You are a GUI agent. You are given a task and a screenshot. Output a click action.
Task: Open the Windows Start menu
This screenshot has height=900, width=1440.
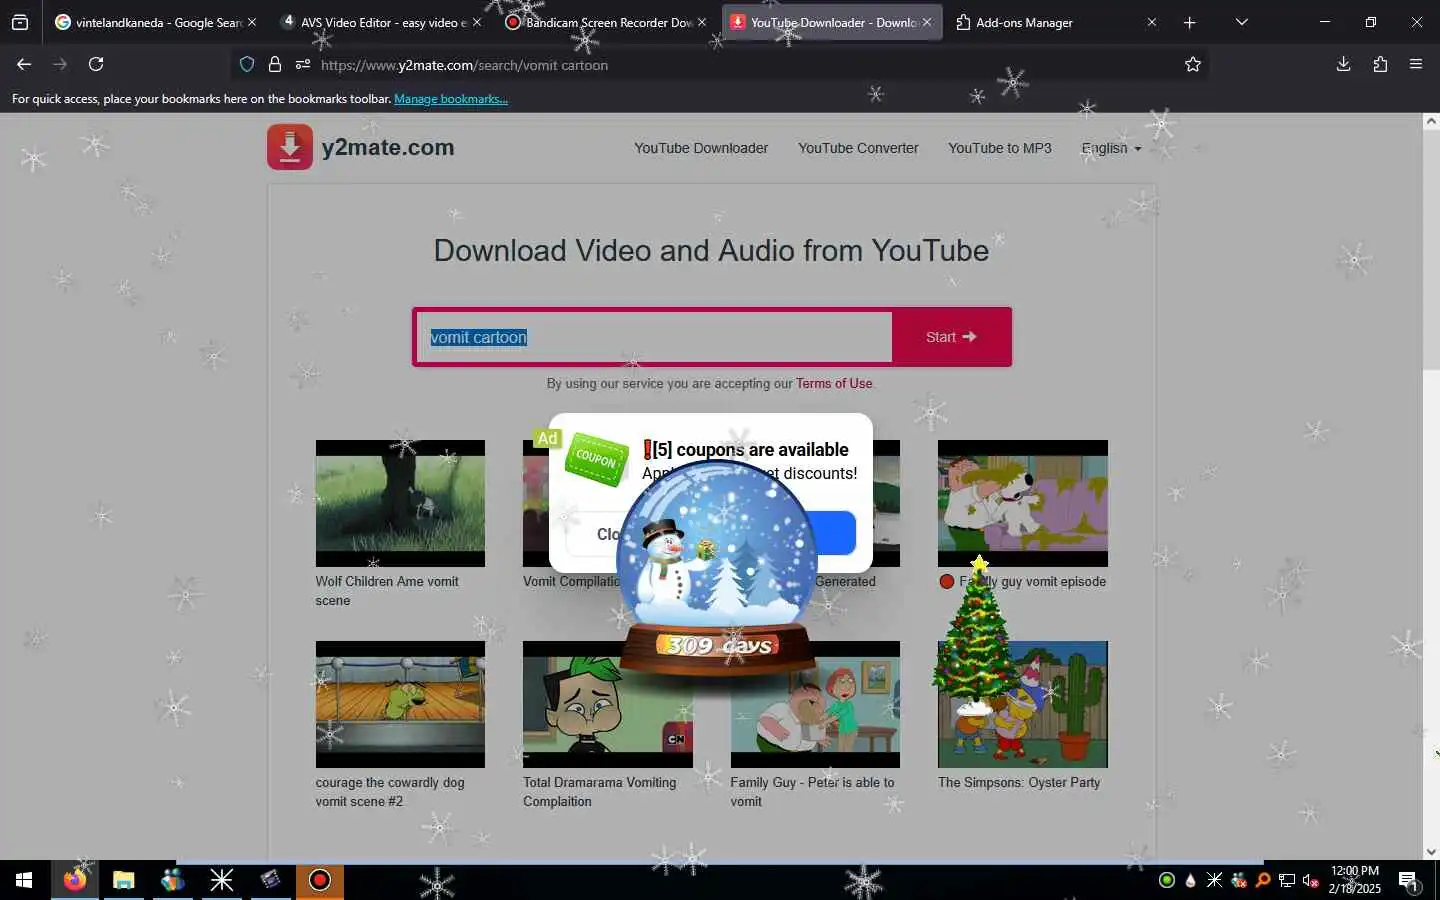tap(24, 880)
